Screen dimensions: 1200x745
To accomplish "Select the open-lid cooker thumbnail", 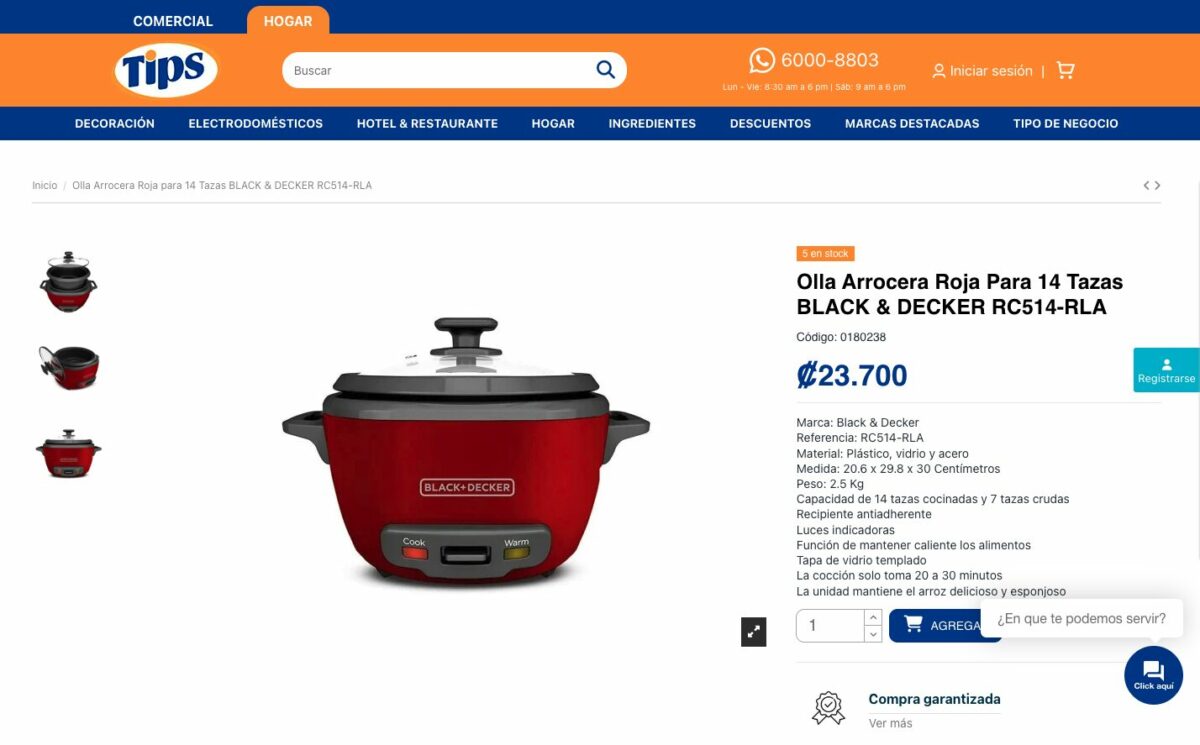I will pos(68,367).
